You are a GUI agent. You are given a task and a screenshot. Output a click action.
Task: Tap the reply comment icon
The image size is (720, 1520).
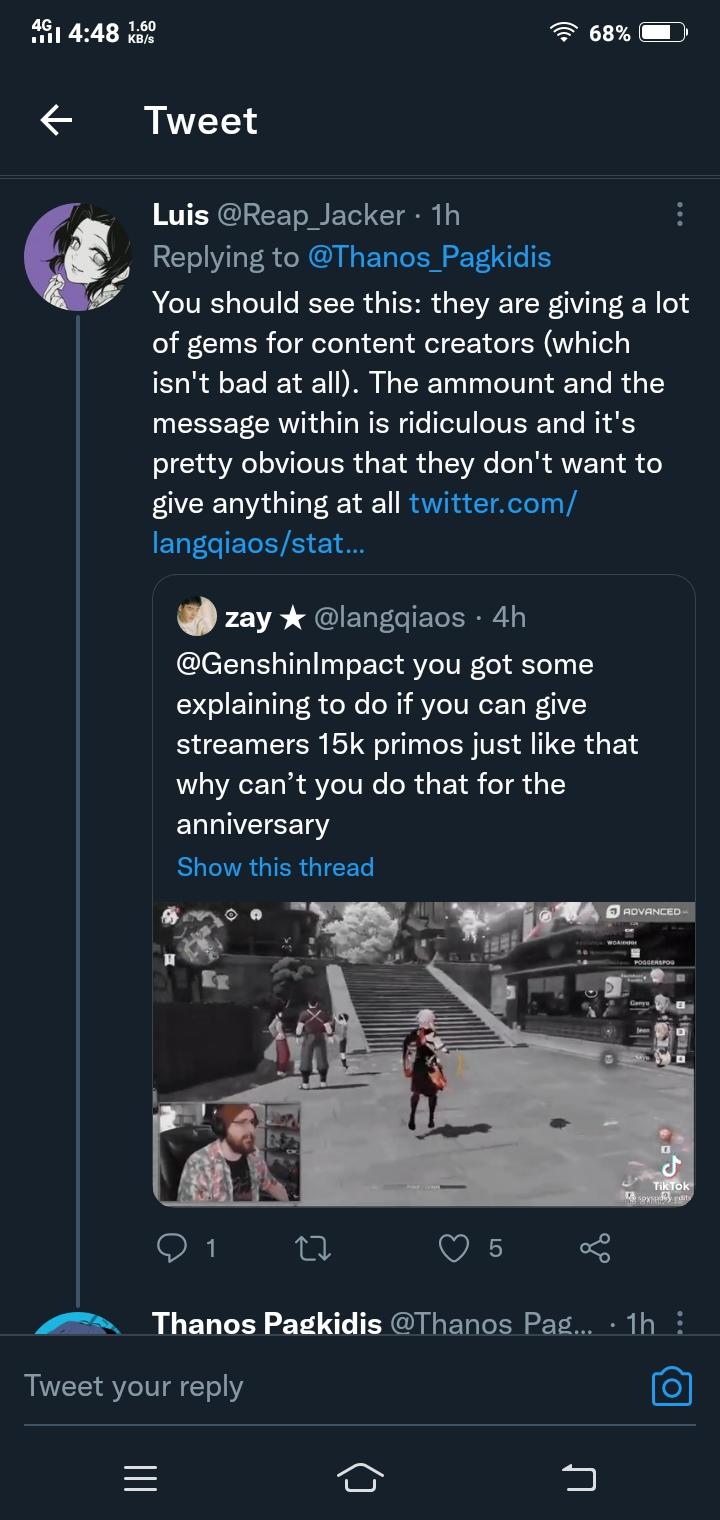point(173,1247)
